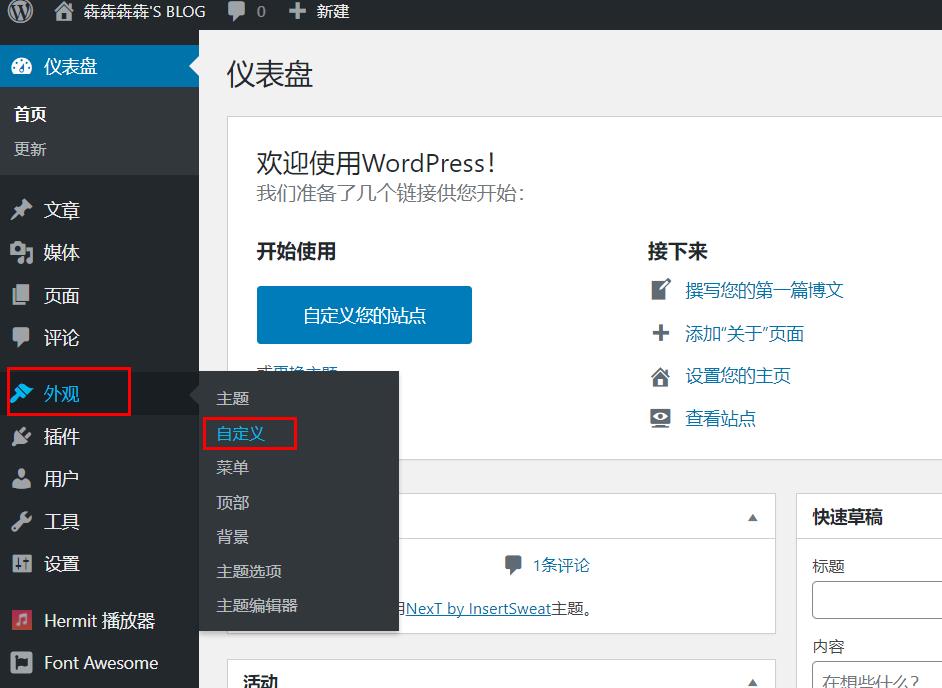Open the 撰写您的第一篇博文 link
Image resolution: width=942 pixels, height=688 pixels.
click(x=764, y=290)
